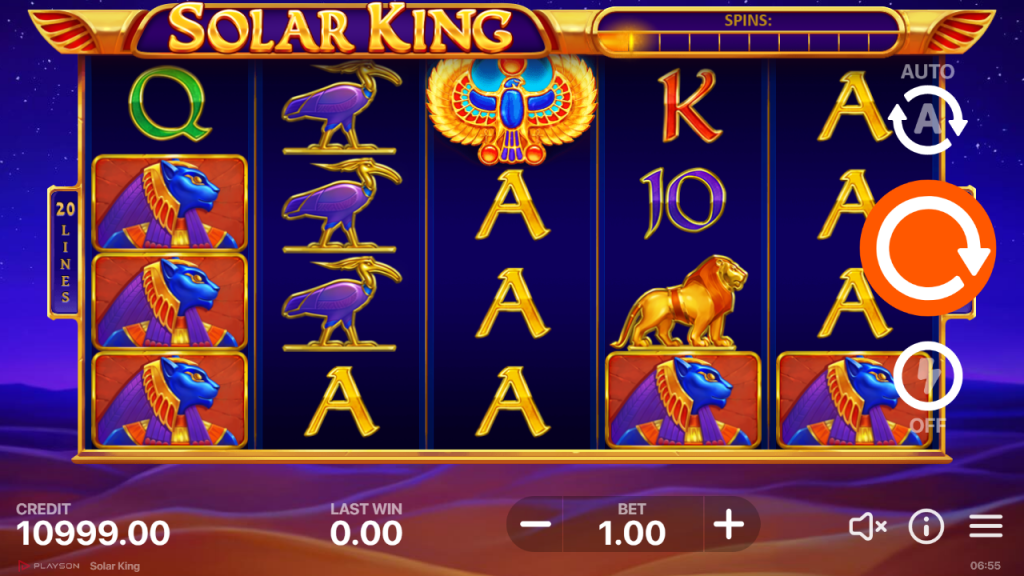
Task: Click the golden lion symbol
Action: (x=680, y=301)
